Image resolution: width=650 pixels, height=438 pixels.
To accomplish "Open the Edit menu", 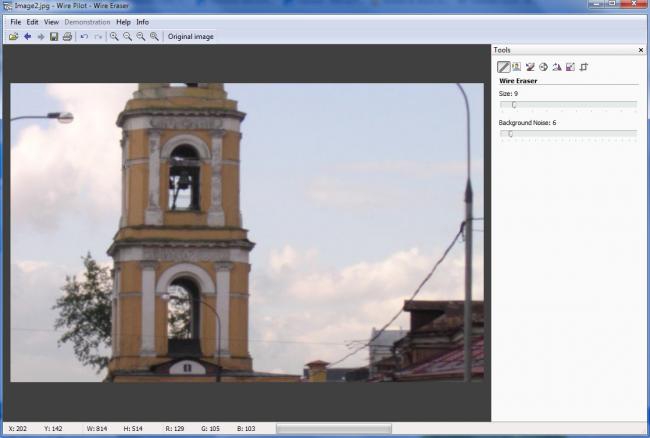I will tap(33, 22).
